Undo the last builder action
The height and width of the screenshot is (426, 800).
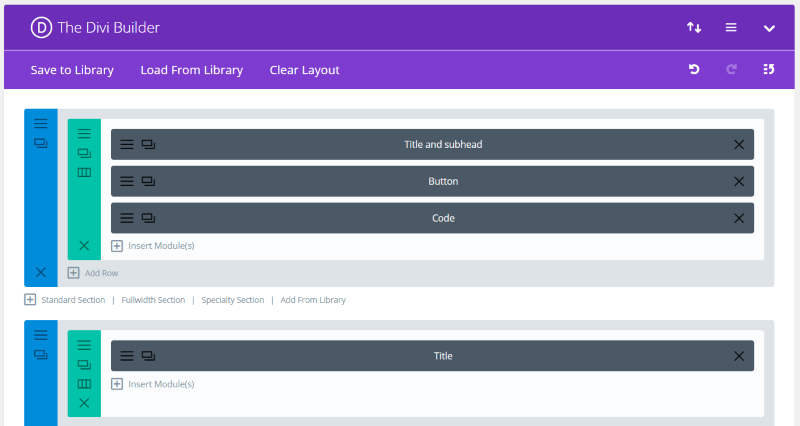click(x=694, y=69)
